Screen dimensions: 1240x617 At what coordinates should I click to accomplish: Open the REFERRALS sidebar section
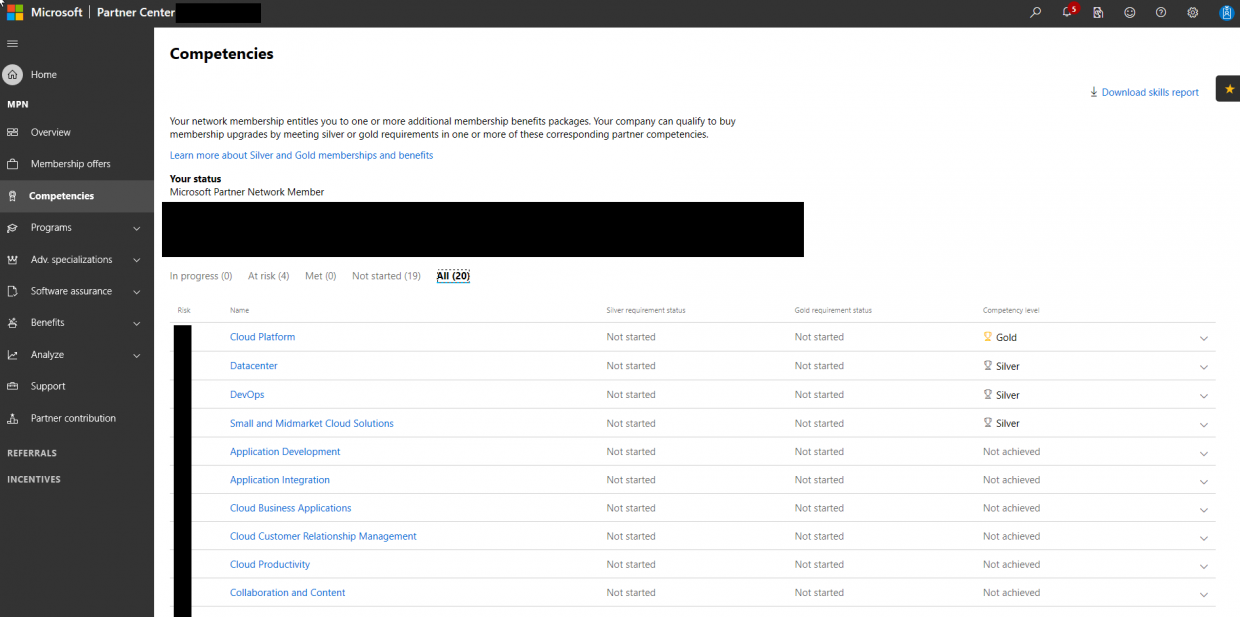tap(32, 453)
